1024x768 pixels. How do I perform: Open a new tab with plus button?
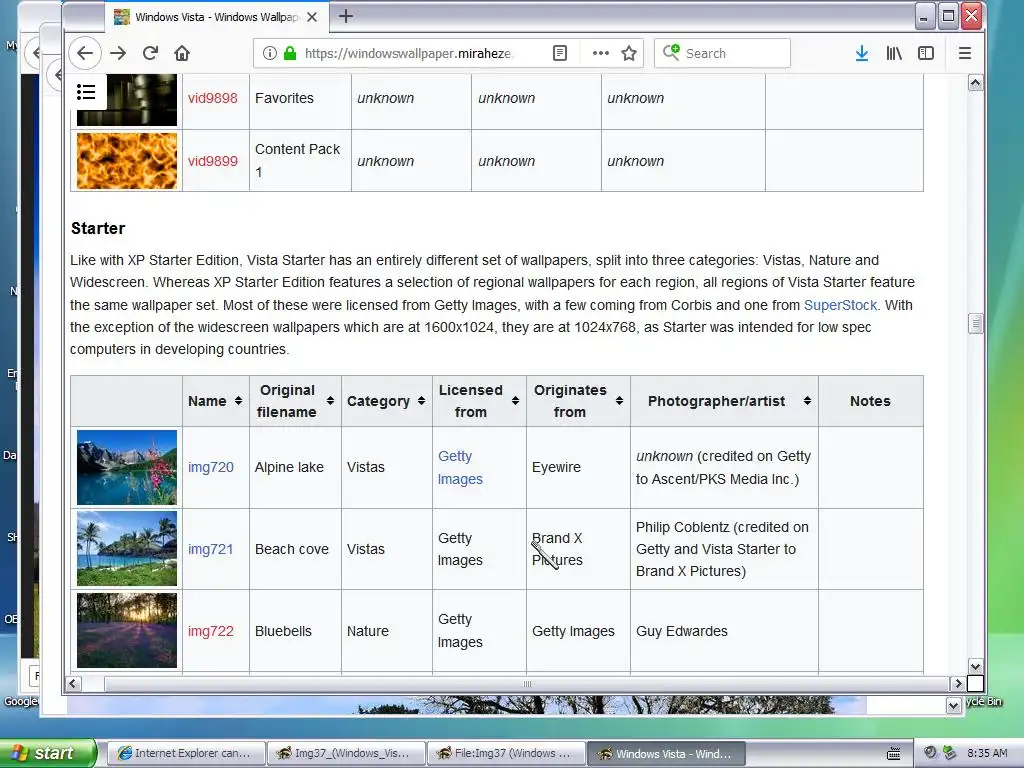[346, 16]
